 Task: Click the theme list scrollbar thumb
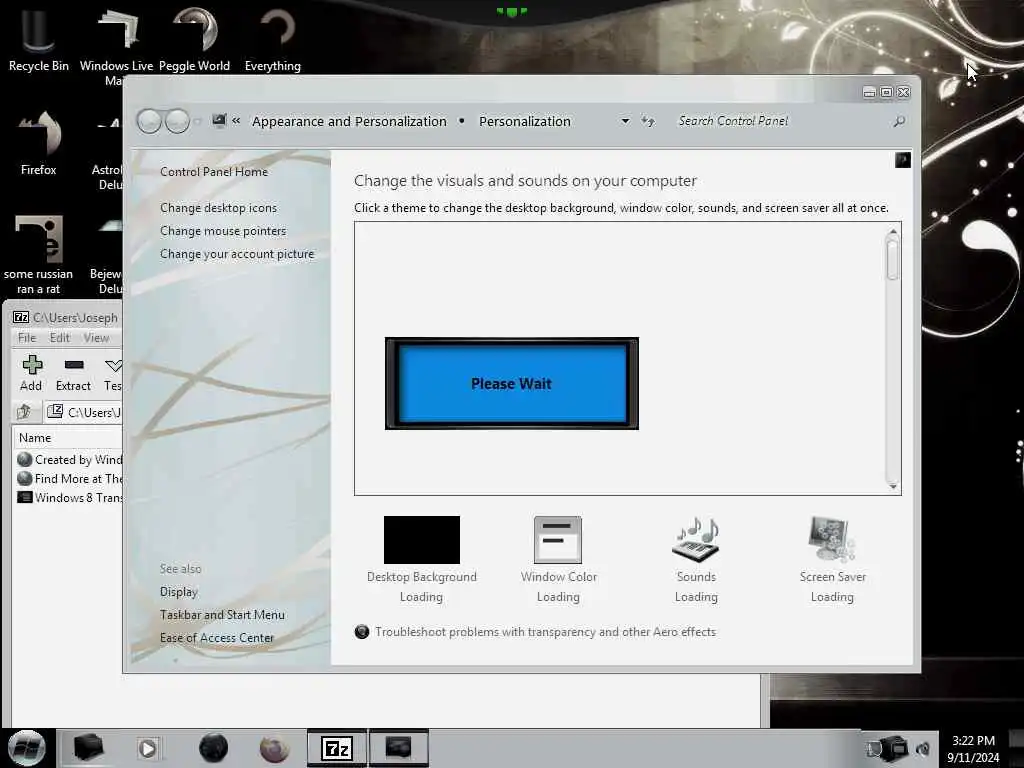coord(892,259)
